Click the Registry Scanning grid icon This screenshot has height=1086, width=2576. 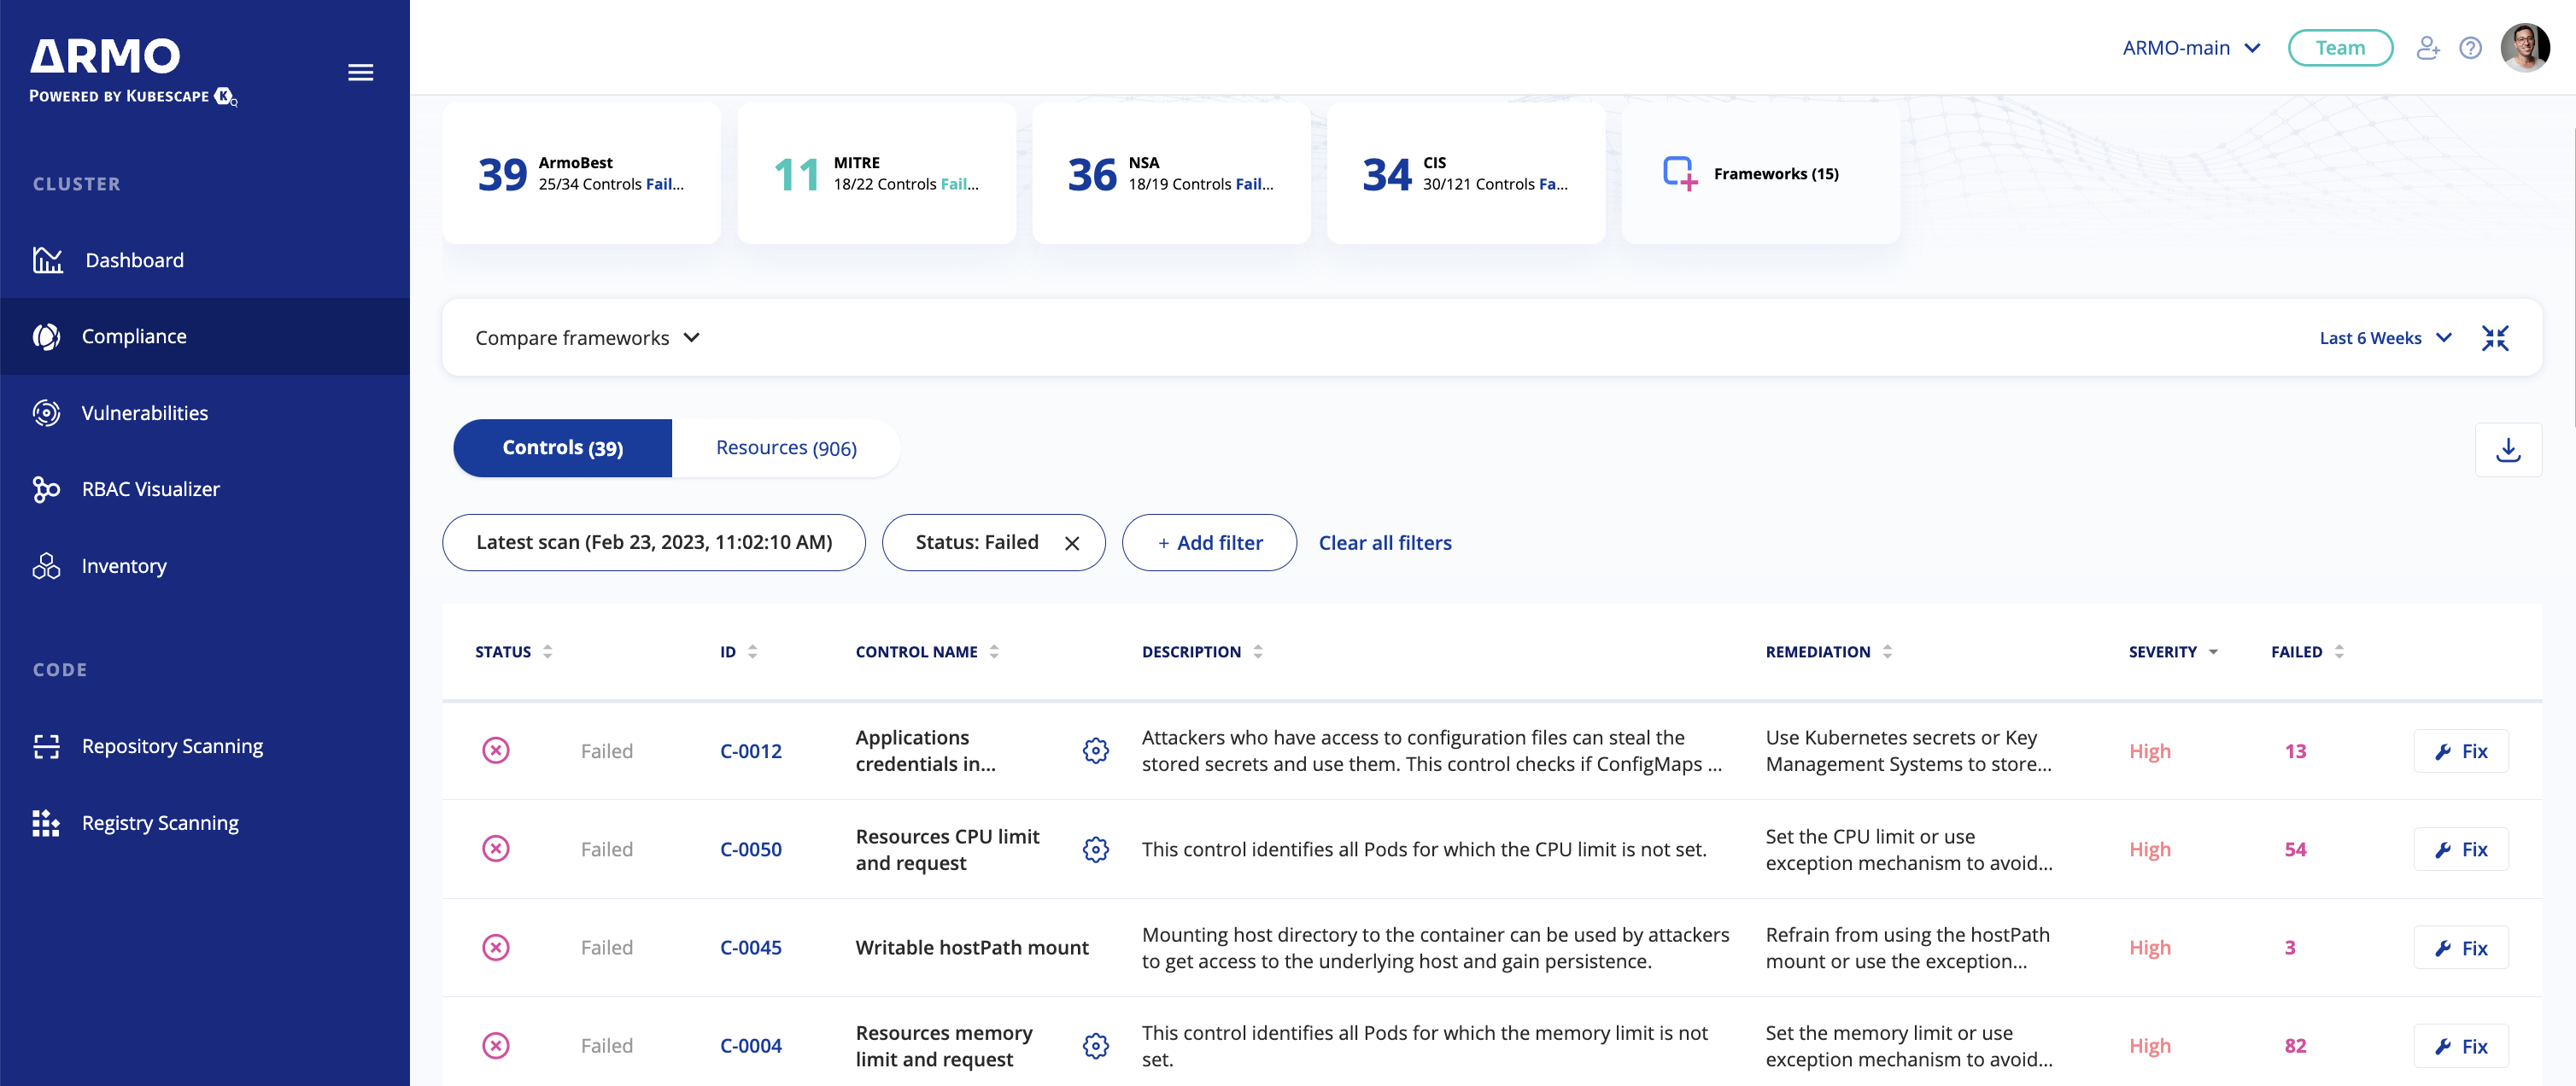pyautogui.click(x=46, y=823)
